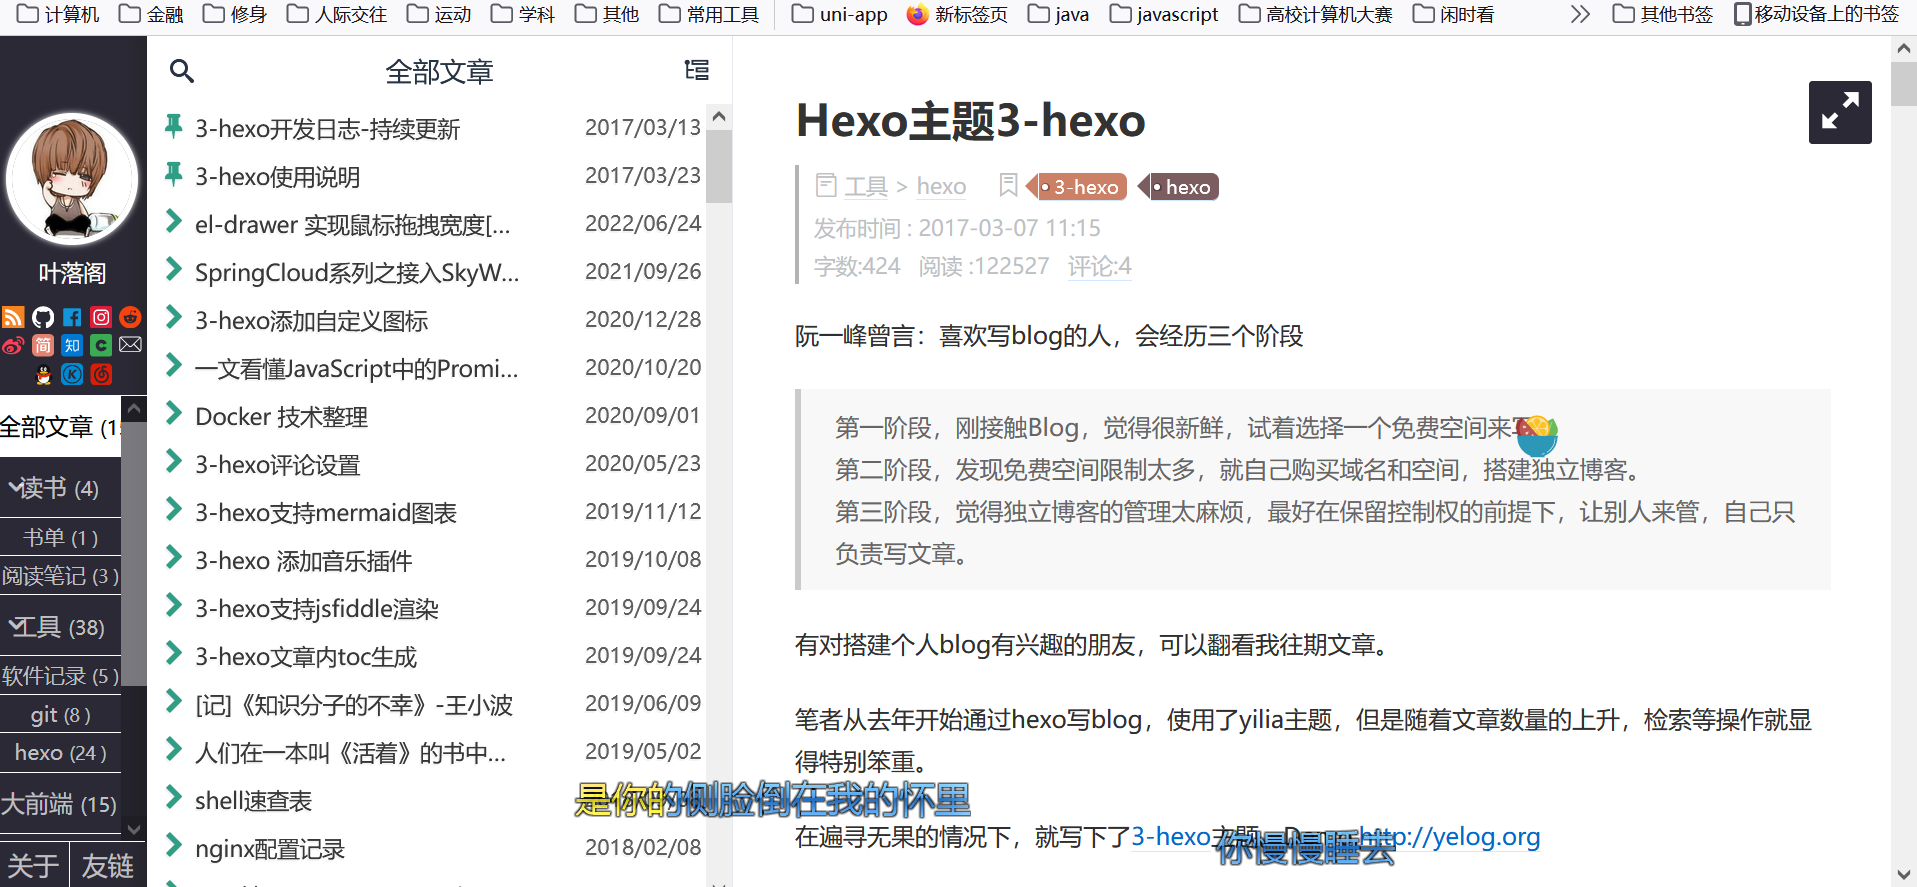Click the bookmark tag icon before 3-hexo tag

(1008, 185)
